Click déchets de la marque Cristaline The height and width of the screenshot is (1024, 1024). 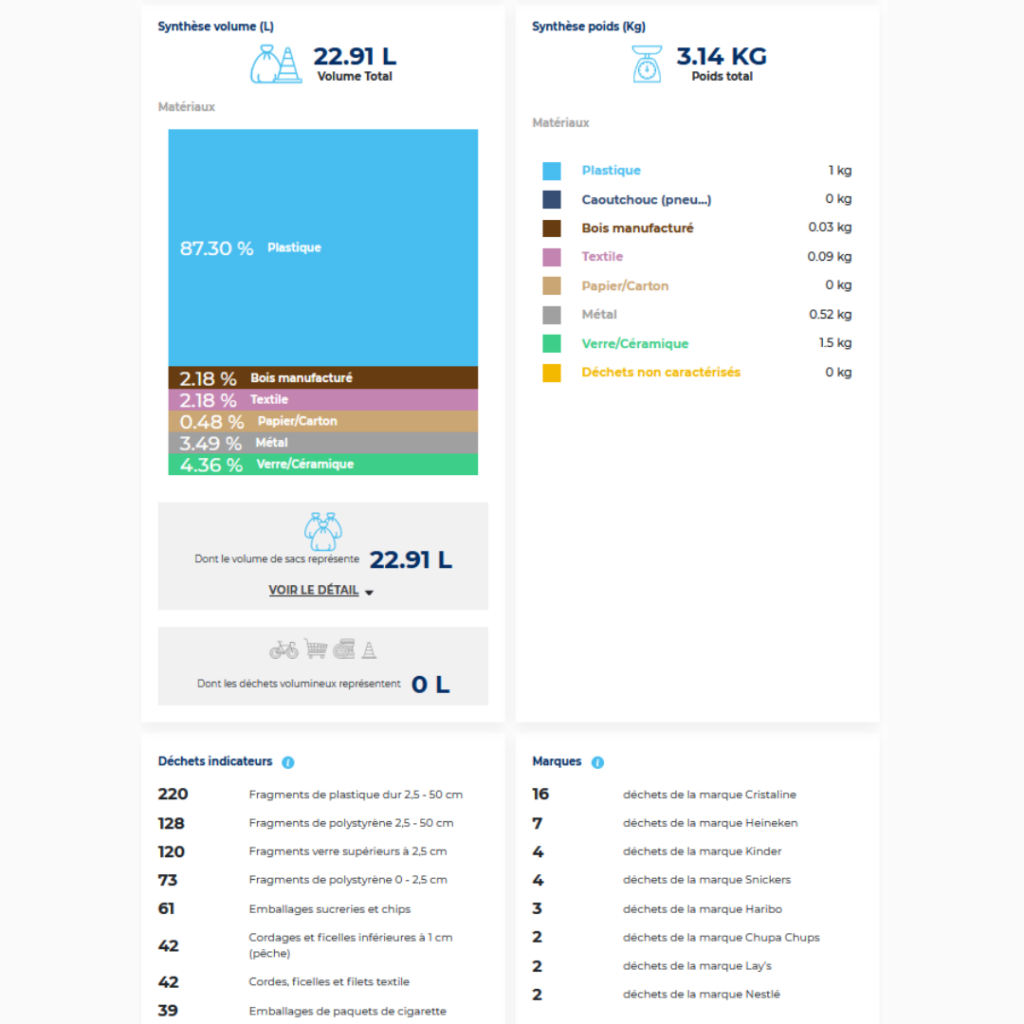[x=710, y=794]
